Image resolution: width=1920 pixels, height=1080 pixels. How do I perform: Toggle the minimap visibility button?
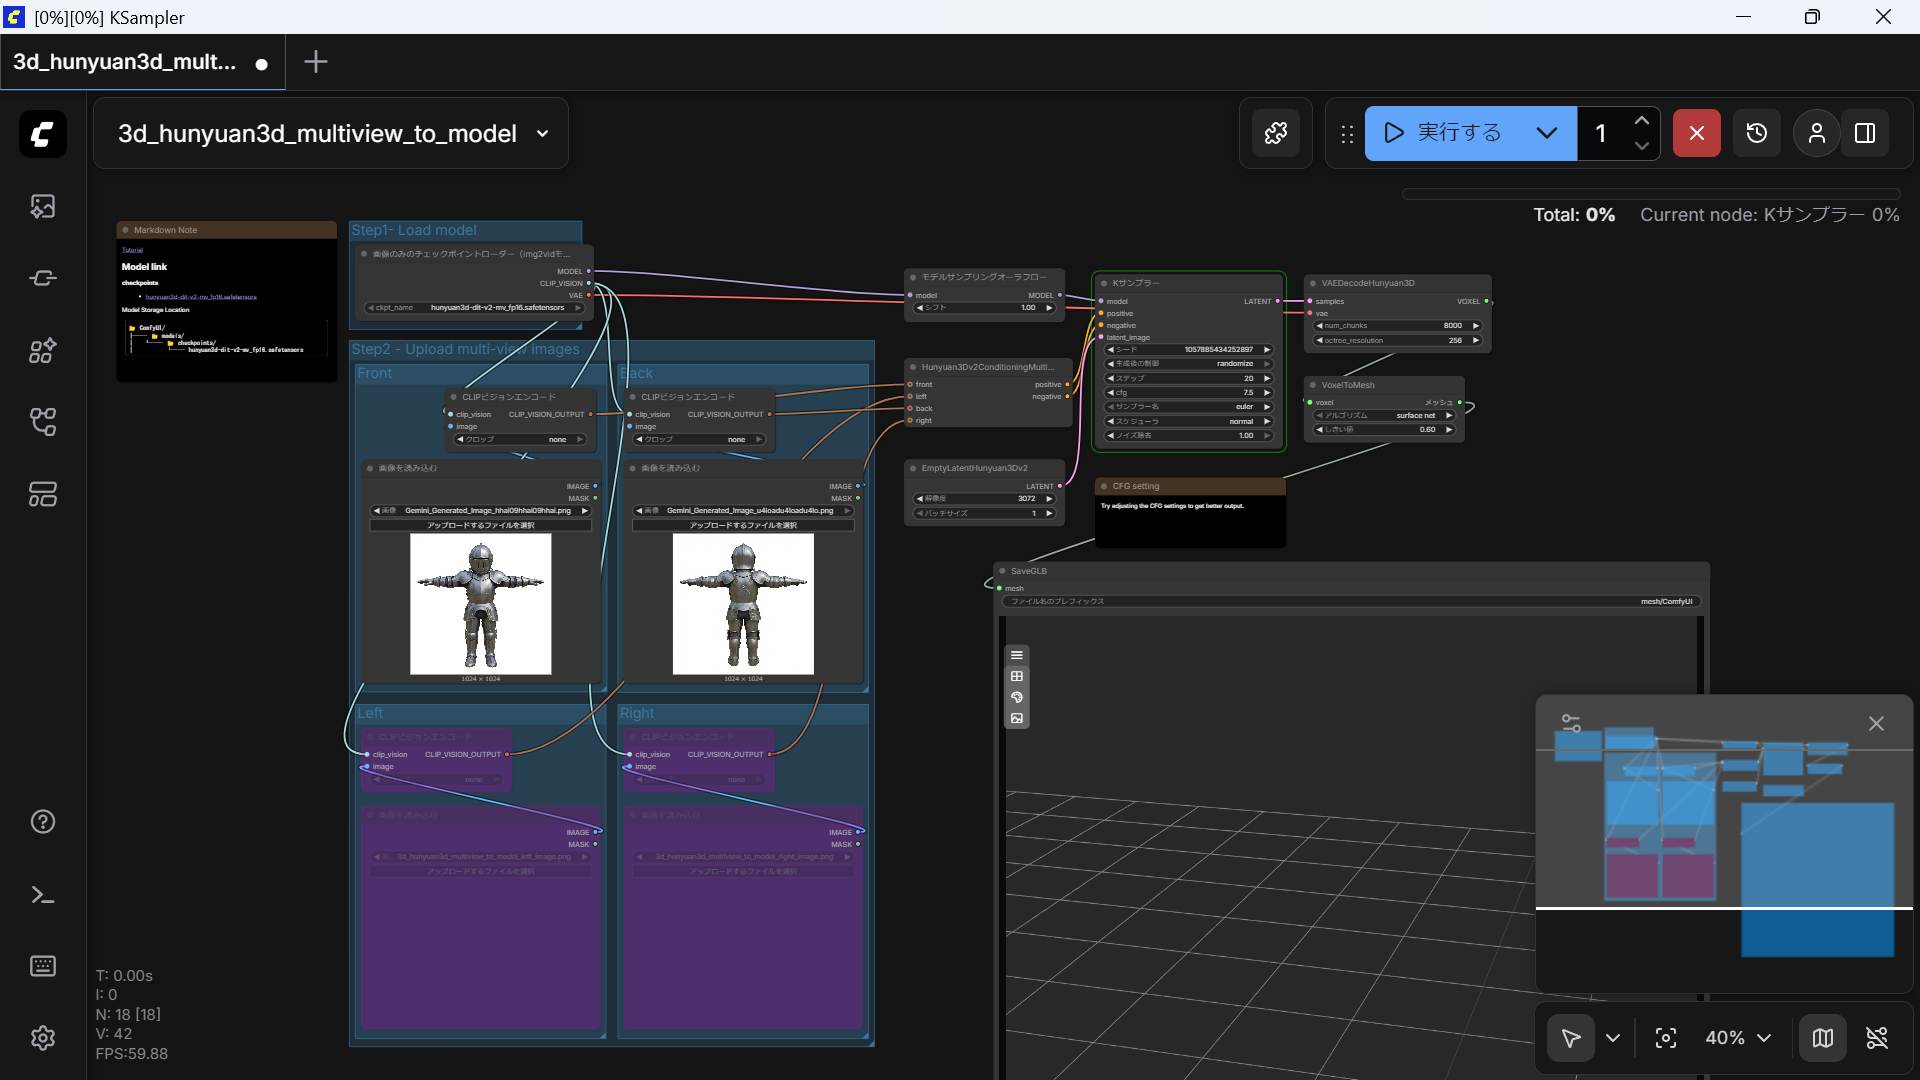click(x=1822, y=1038)
